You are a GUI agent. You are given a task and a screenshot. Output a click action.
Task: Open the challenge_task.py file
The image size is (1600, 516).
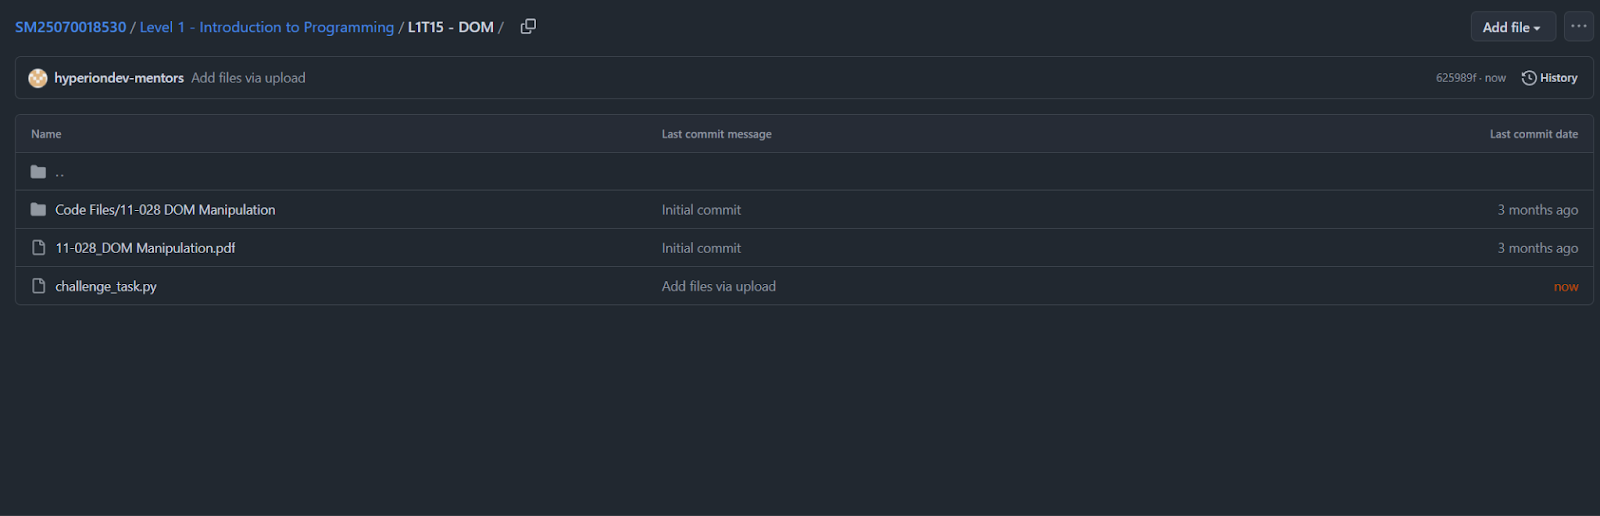coord(106,286)
